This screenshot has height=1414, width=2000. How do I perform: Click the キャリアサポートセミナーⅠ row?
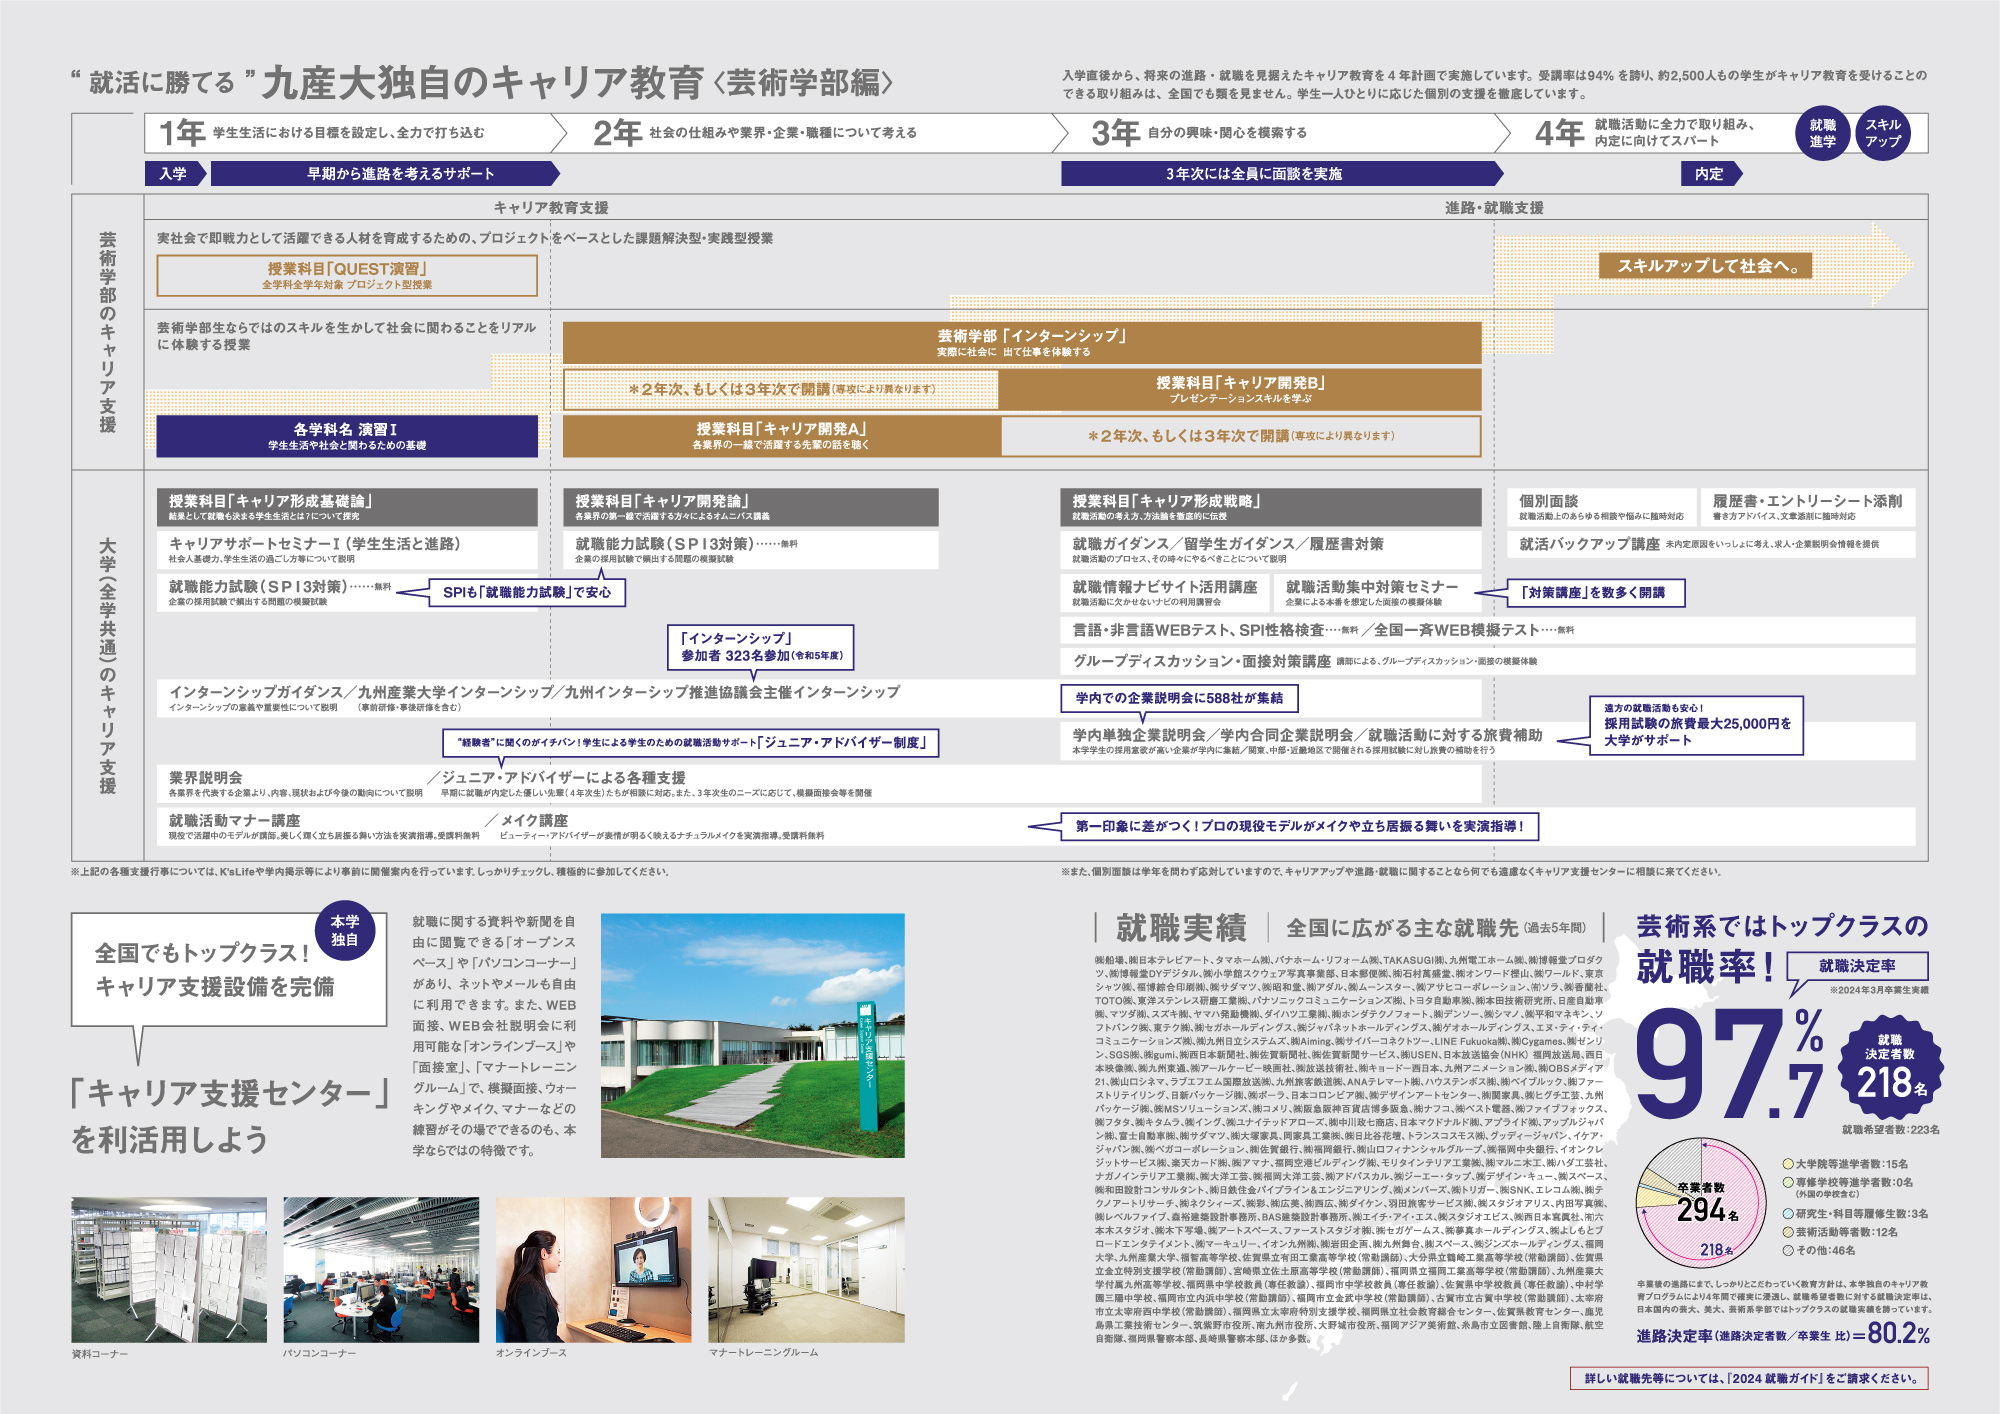coord(347,549)
